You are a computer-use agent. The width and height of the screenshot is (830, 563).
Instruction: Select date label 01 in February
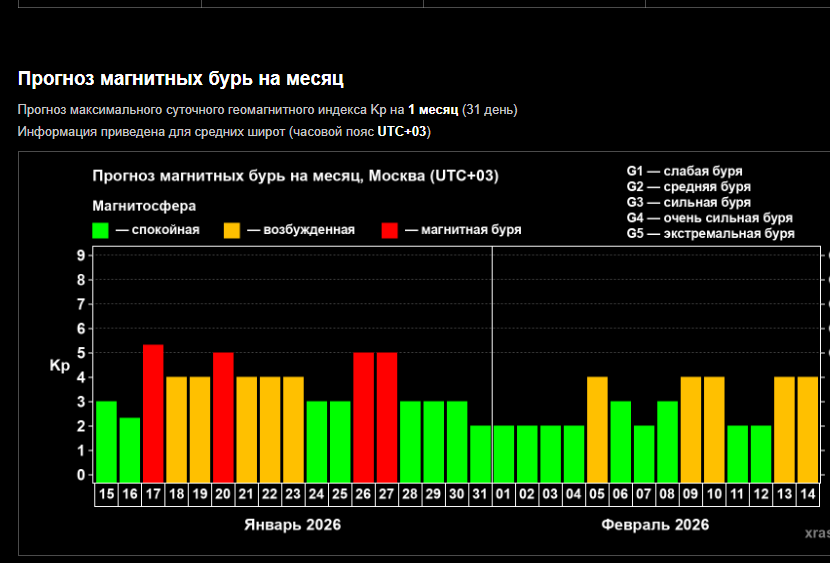pyautogui.click(x=503, y=494)
